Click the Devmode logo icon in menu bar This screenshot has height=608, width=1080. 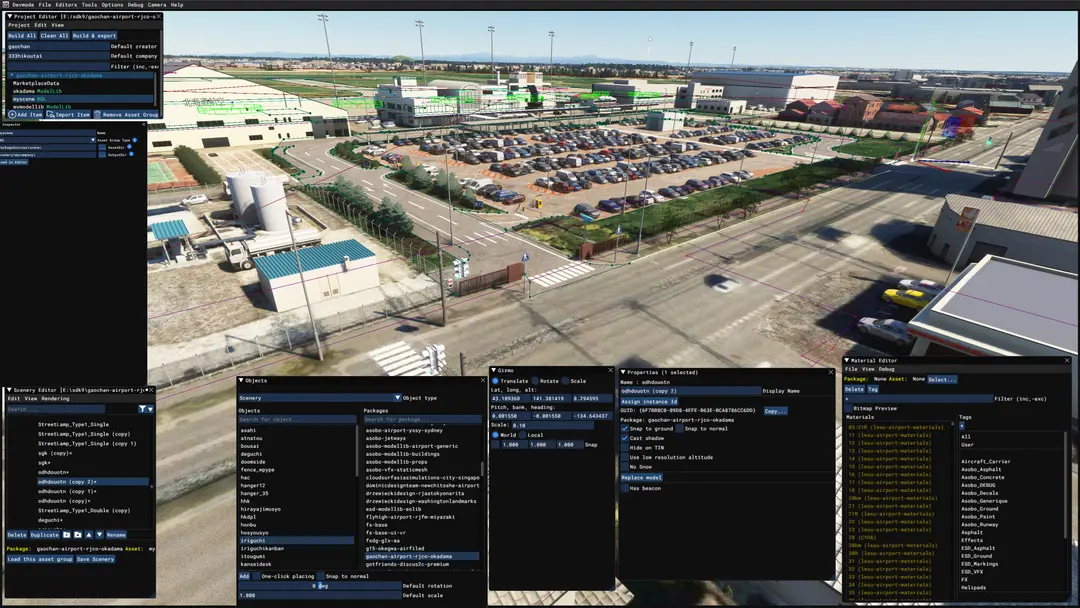click(6, 4)
